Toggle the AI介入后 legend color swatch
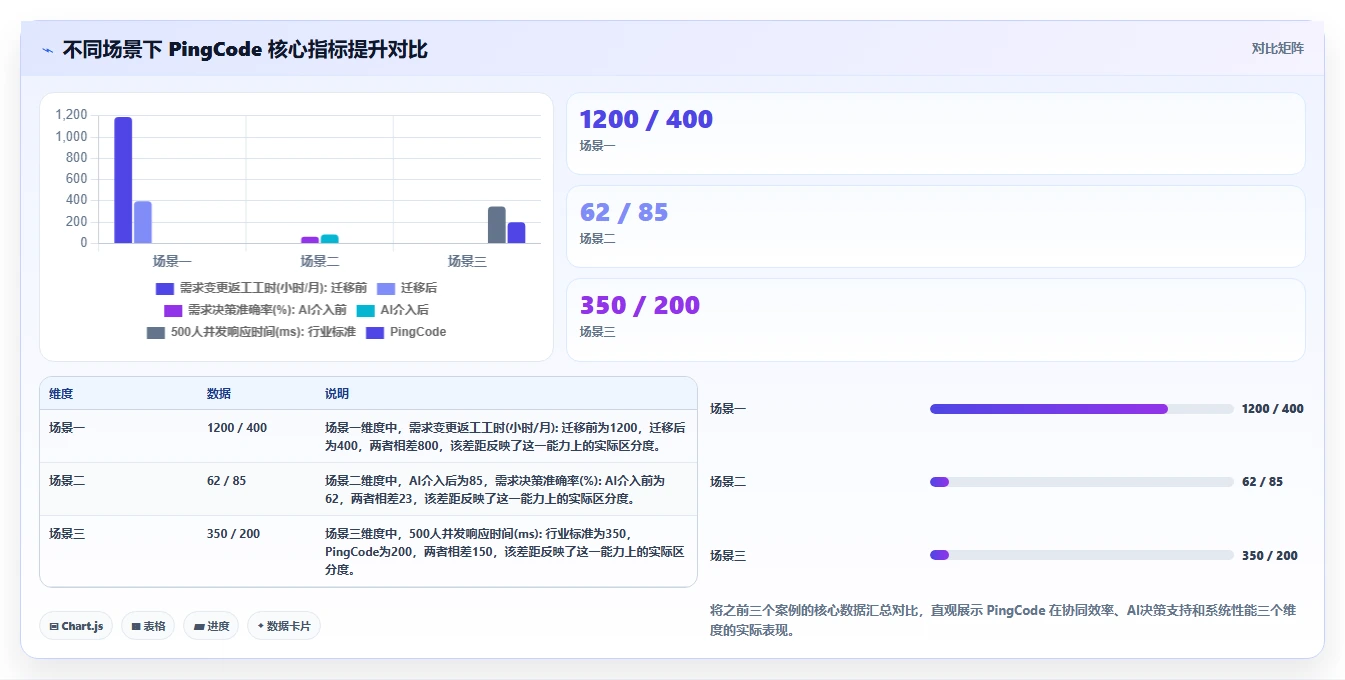 point(366,310)
